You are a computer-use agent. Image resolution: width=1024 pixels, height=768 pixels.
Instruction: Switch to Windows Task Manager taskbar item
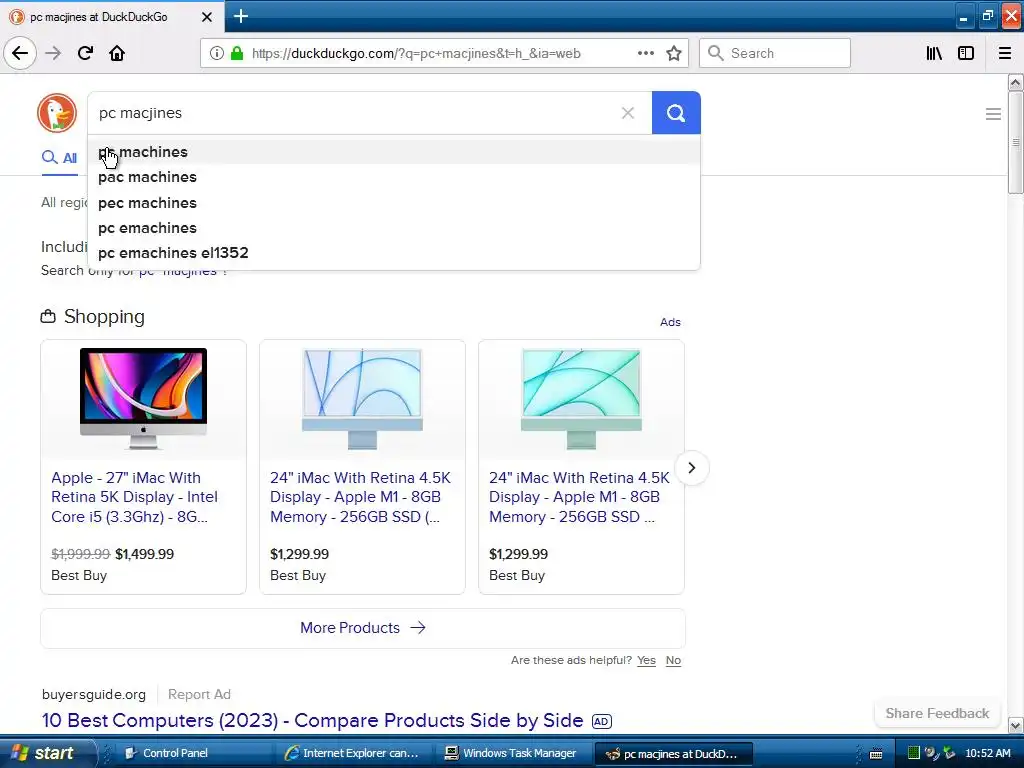click(512, 753)
